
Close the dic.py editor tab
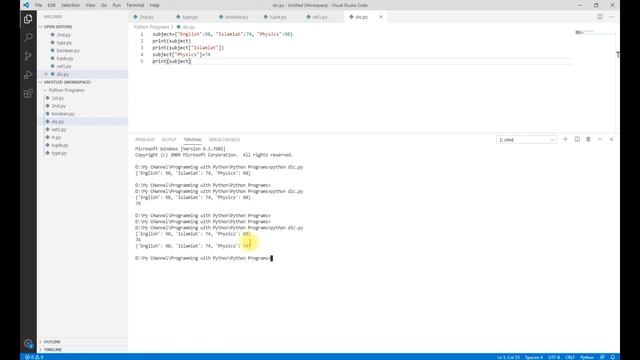381,17
